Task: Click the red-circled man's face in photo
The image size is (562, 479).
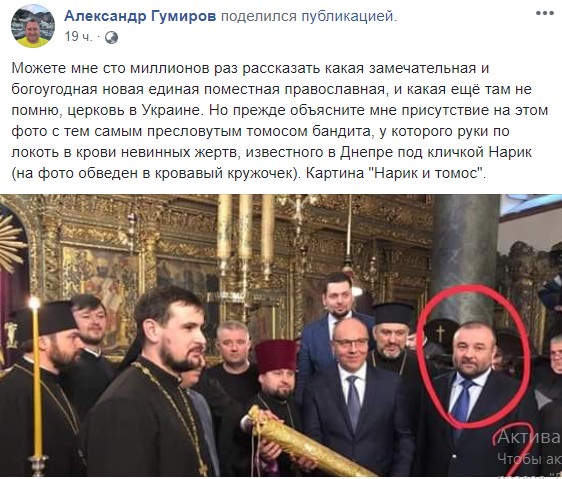Action: click(x=473, y=352)
